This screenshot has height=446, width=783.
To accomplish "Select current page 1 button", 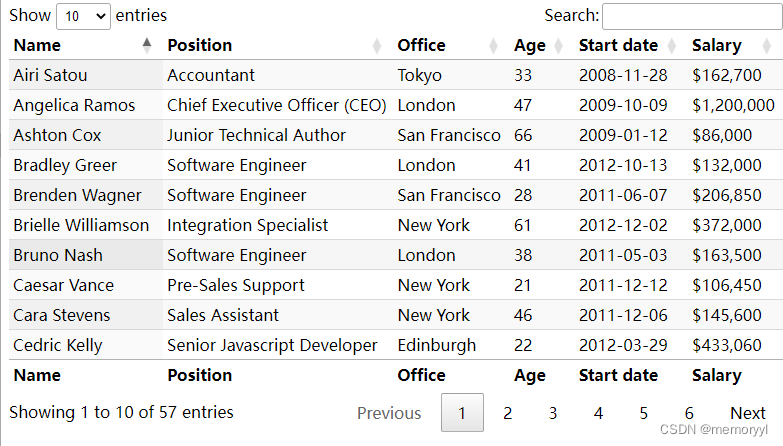I will (462, 413).
